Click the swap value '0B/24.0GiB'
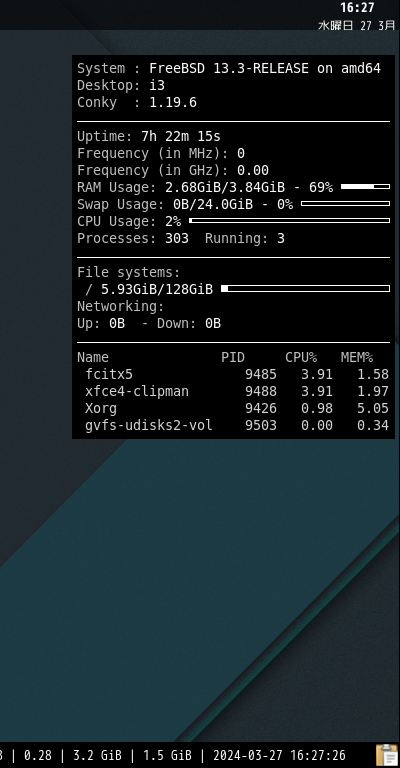This screenshot has width=400, height=768. (x=213, y=204)
